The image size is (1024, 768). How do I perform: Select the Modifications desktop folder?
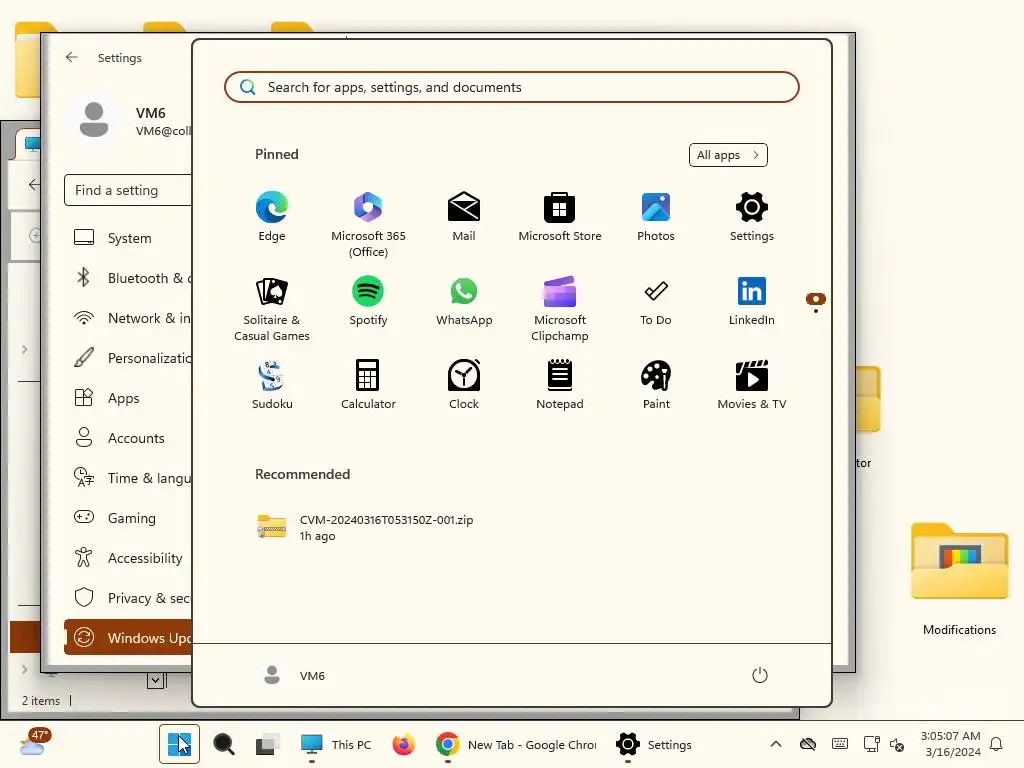(959, 579)
